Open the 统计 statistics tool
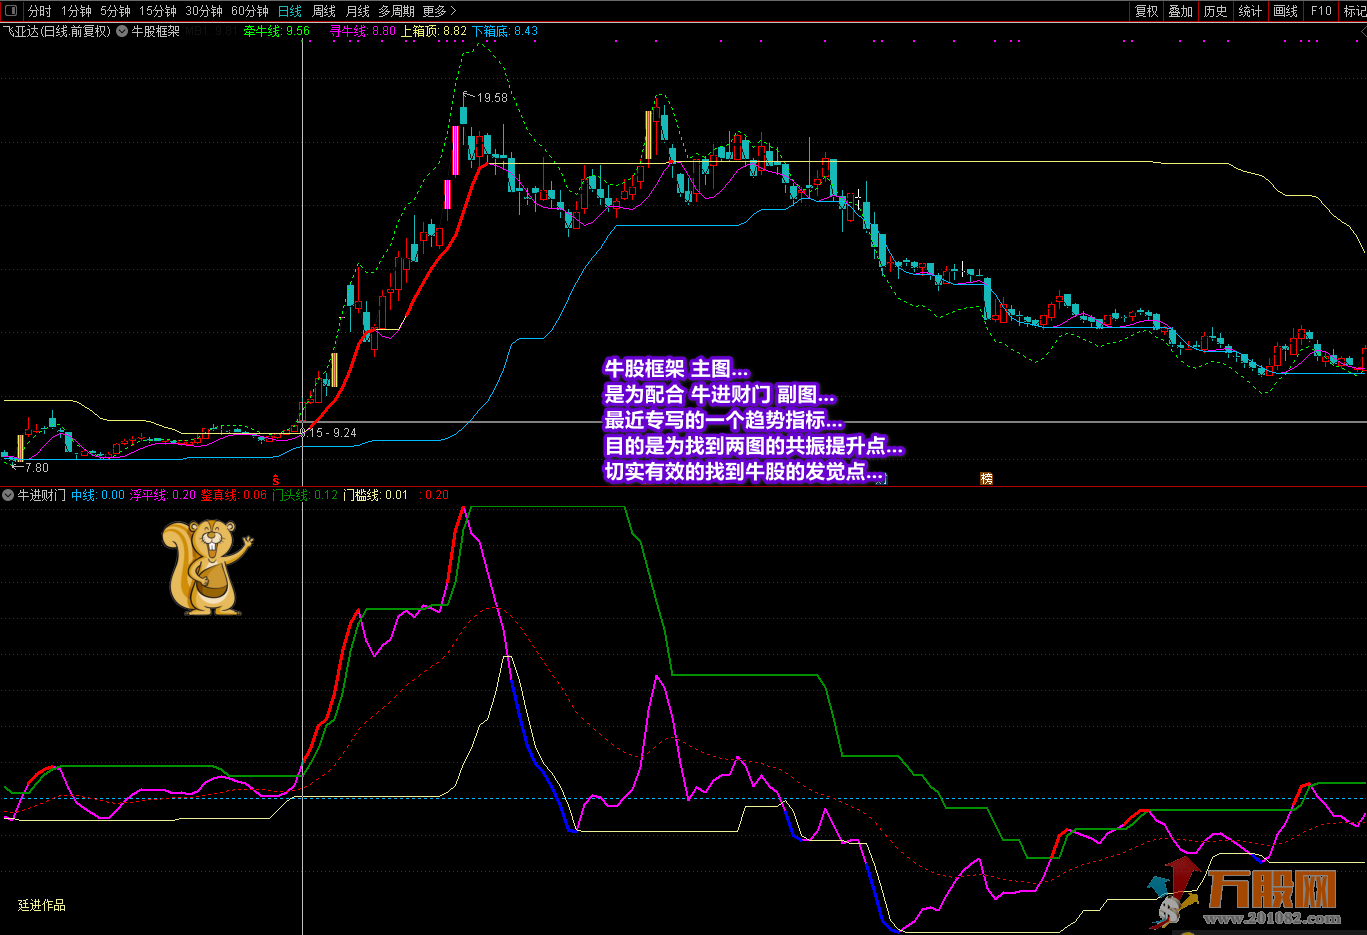 (x=1250, y=11)
